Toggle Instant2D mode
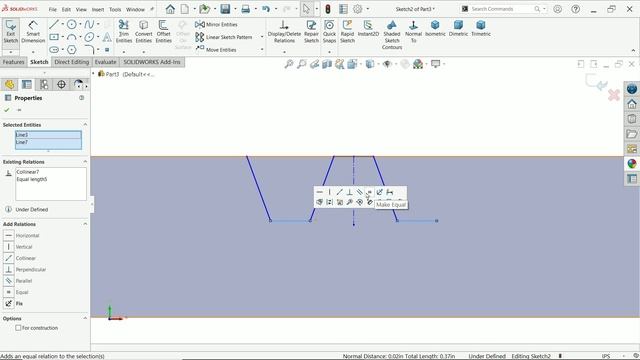The image size is (640, 360). (368, 29)
